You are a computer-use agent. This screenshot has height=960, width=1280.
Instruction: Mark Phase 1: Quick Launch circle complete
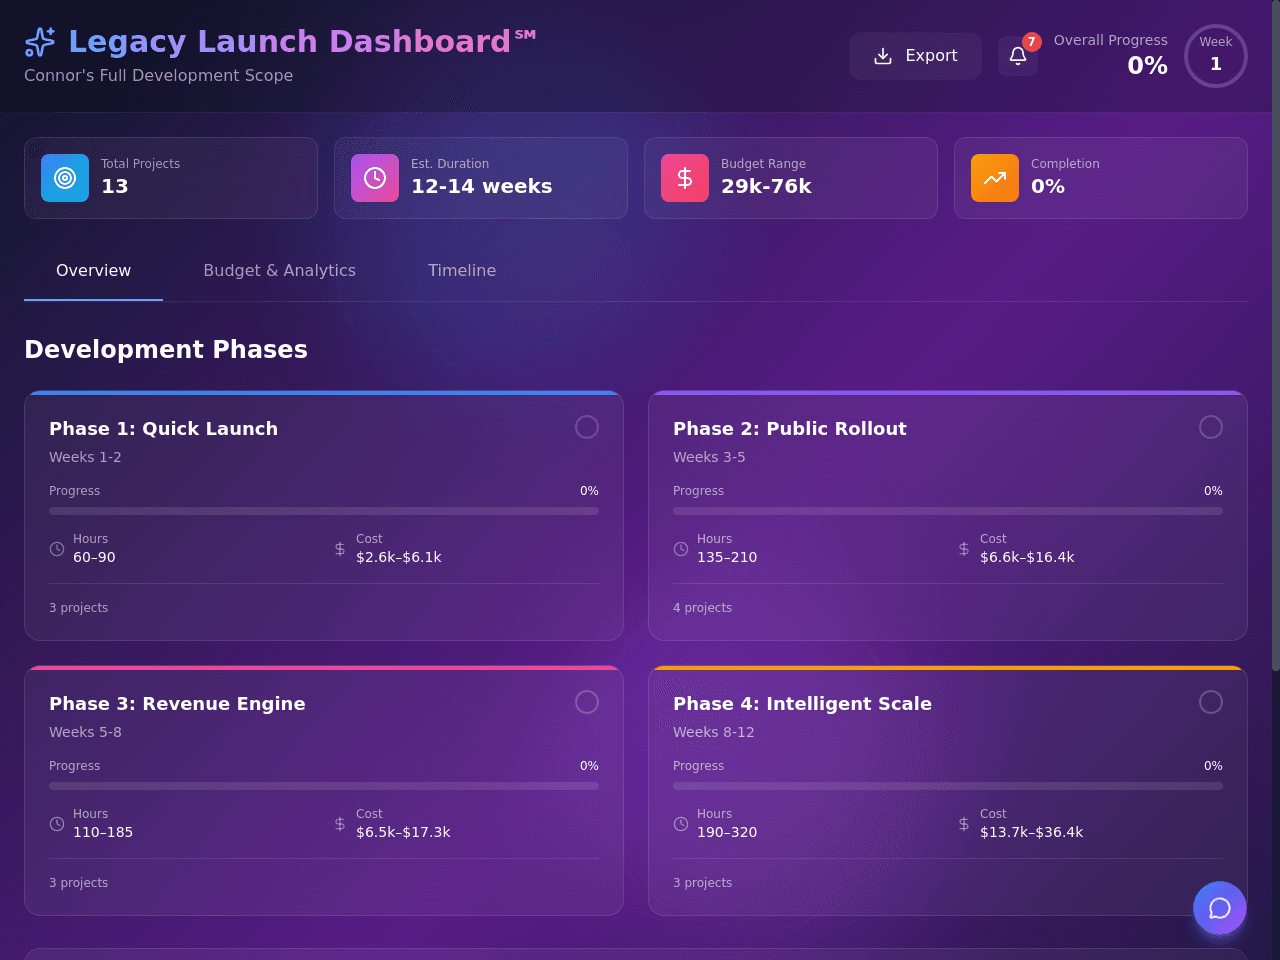[587, 427]
